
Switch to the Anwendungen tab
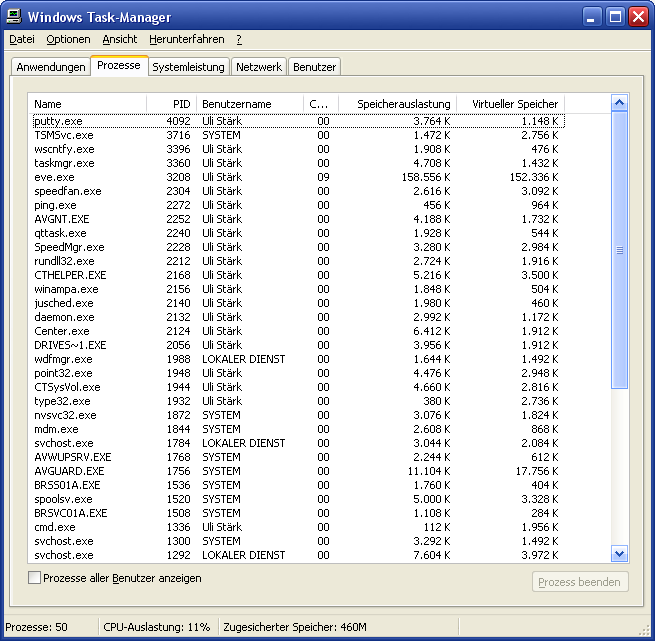coord(51,67)
